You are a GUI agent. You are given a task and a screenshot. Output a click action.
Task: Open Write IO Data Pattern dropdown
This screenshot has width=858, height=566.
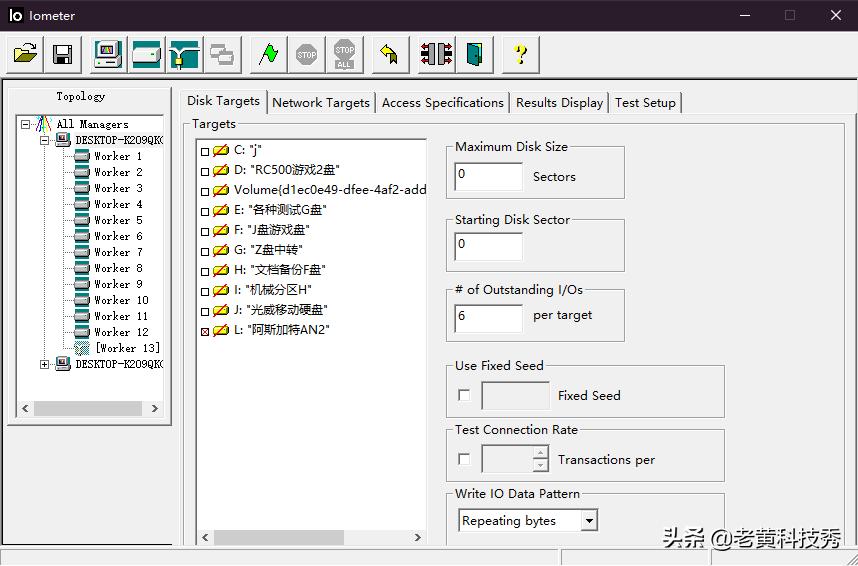click(x=589, y=521)
